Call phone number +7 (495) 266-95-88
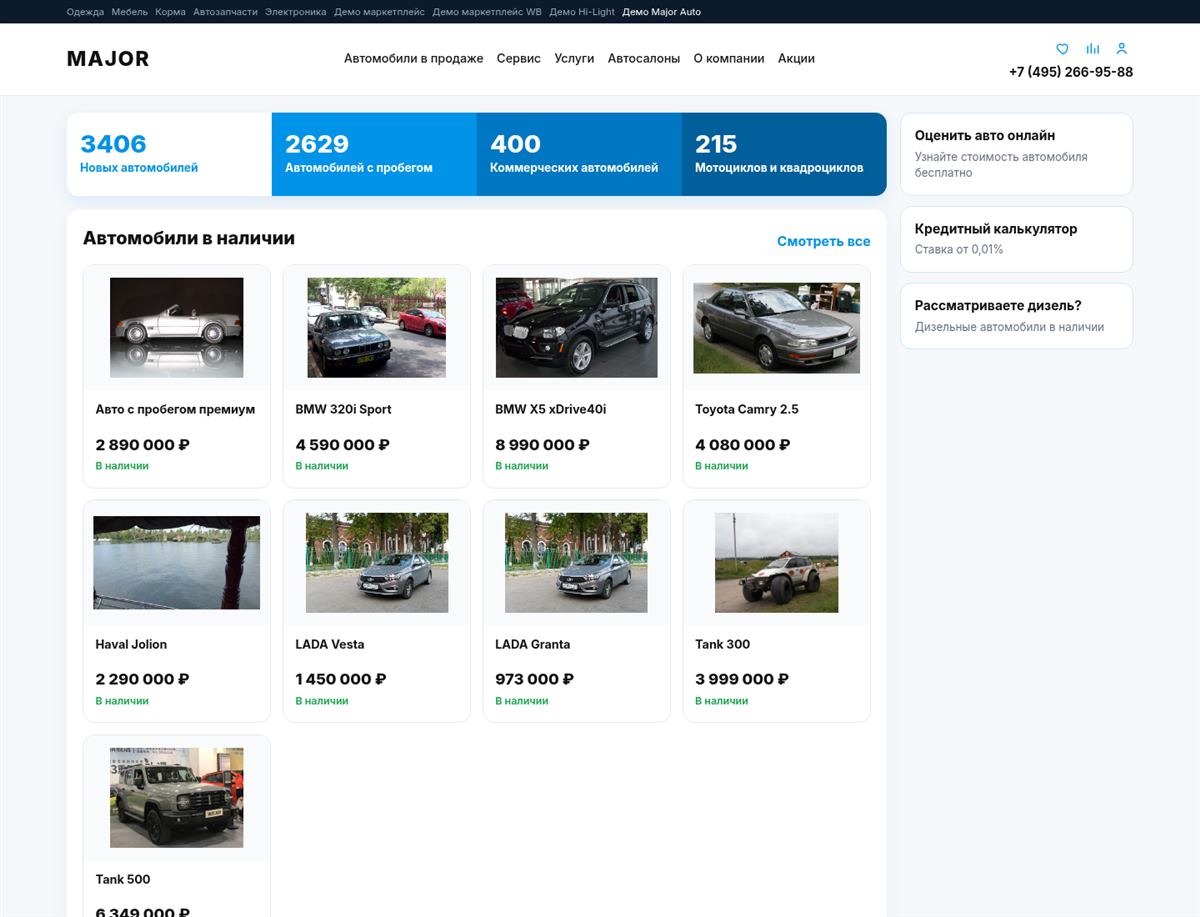Viewport: 1200px width, 917px height. [1071, 72]
